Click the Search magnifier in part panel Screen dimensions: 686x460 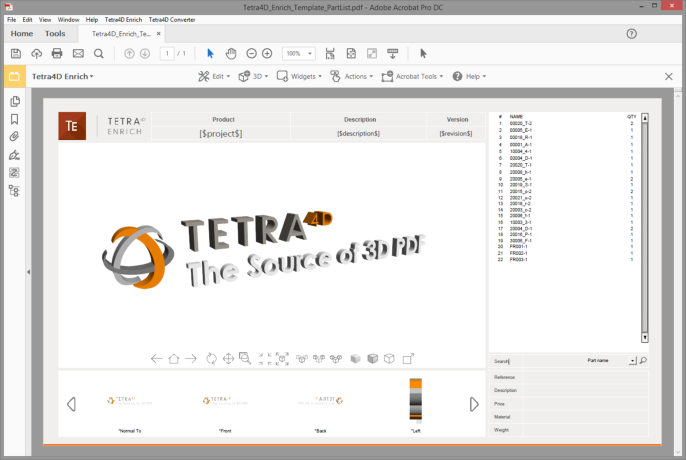643,361
